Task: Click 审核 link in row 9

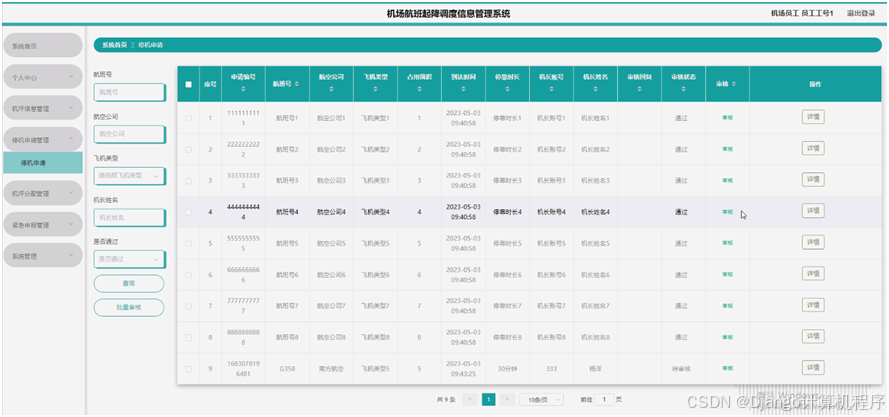Action: 727,369
